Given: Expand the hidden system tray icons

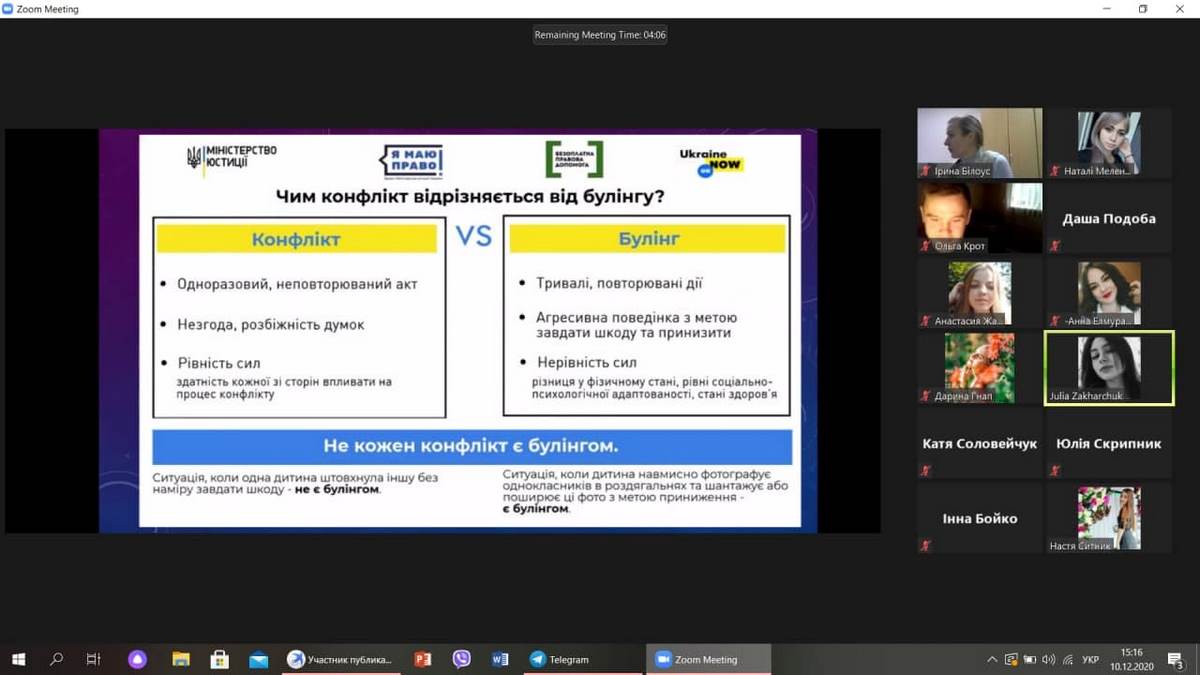Looking at the screenshot, I should tap(992, 659).
